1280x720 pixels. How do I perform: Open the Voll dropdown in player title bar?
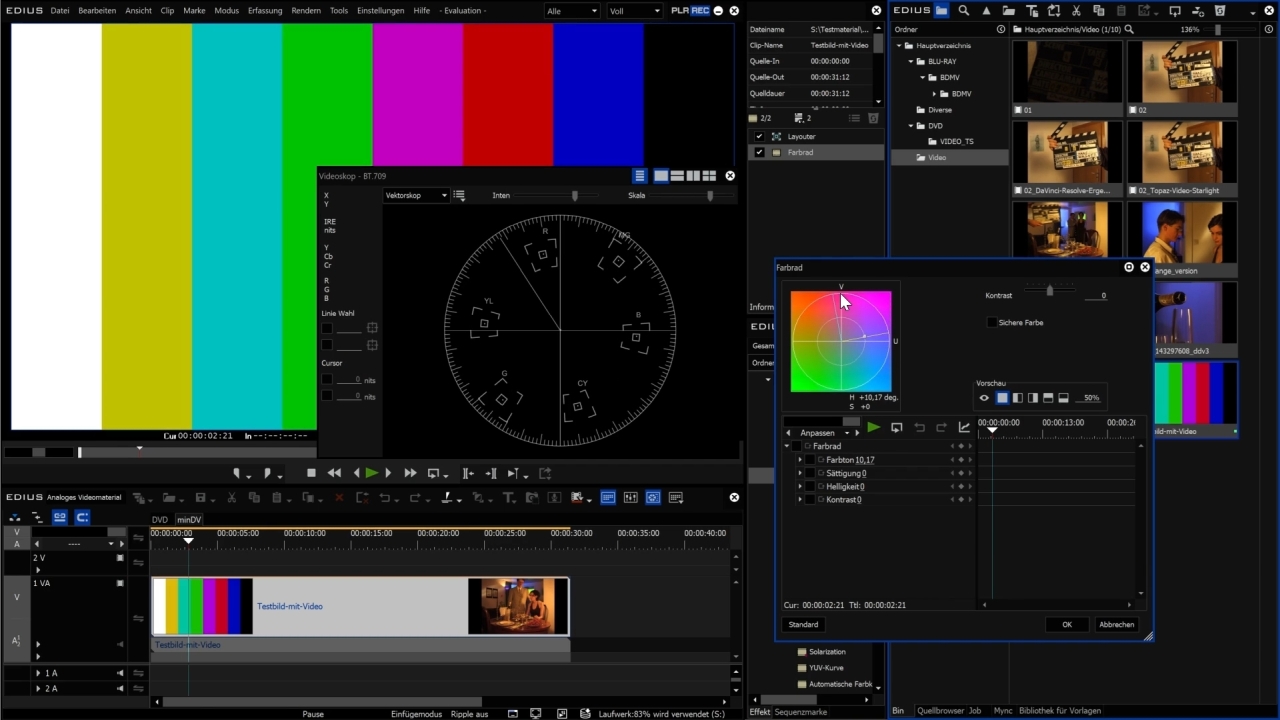(x=635, y=11)
